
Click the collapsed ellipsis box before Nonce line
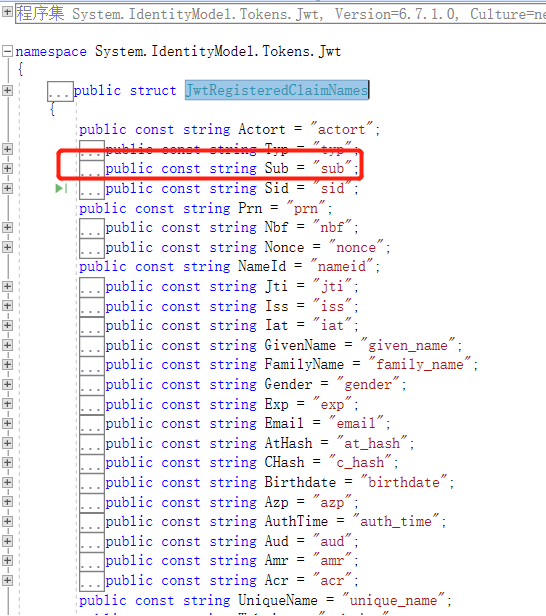[x=92, y=248]
